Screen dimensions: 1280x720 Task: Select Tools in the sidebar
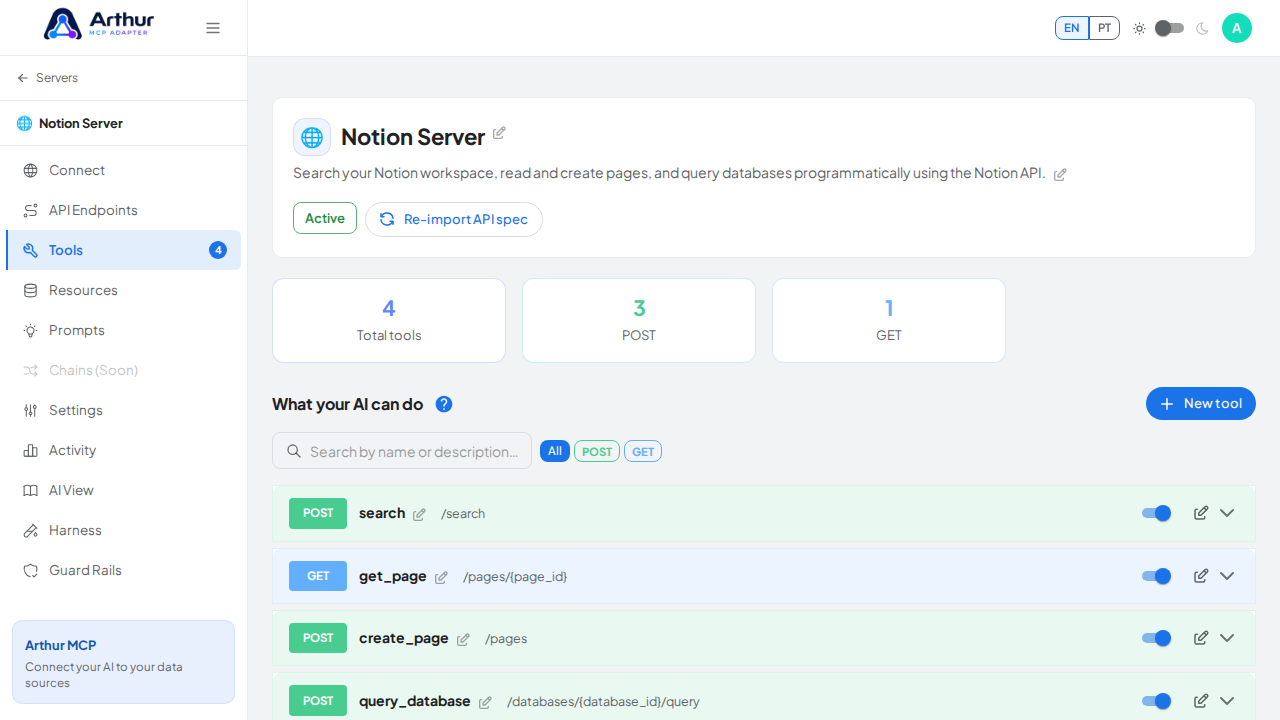click(x=124, y=250)
